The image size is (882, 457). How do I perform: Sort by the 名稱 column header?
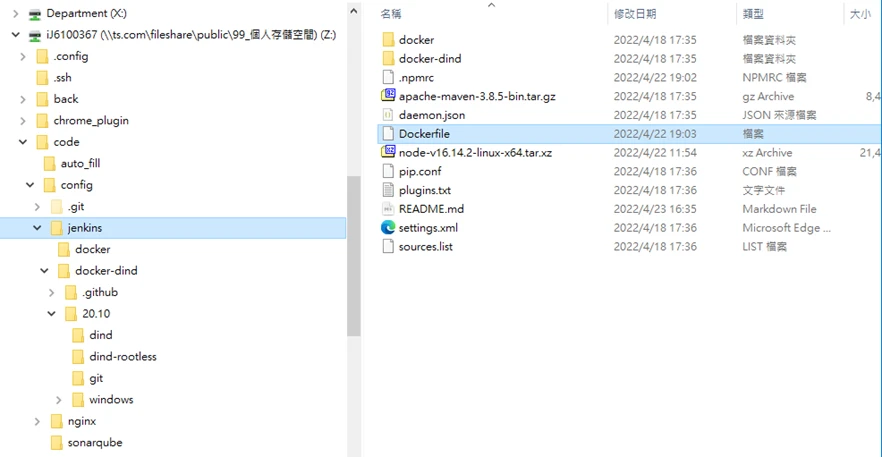click(391, 14)
